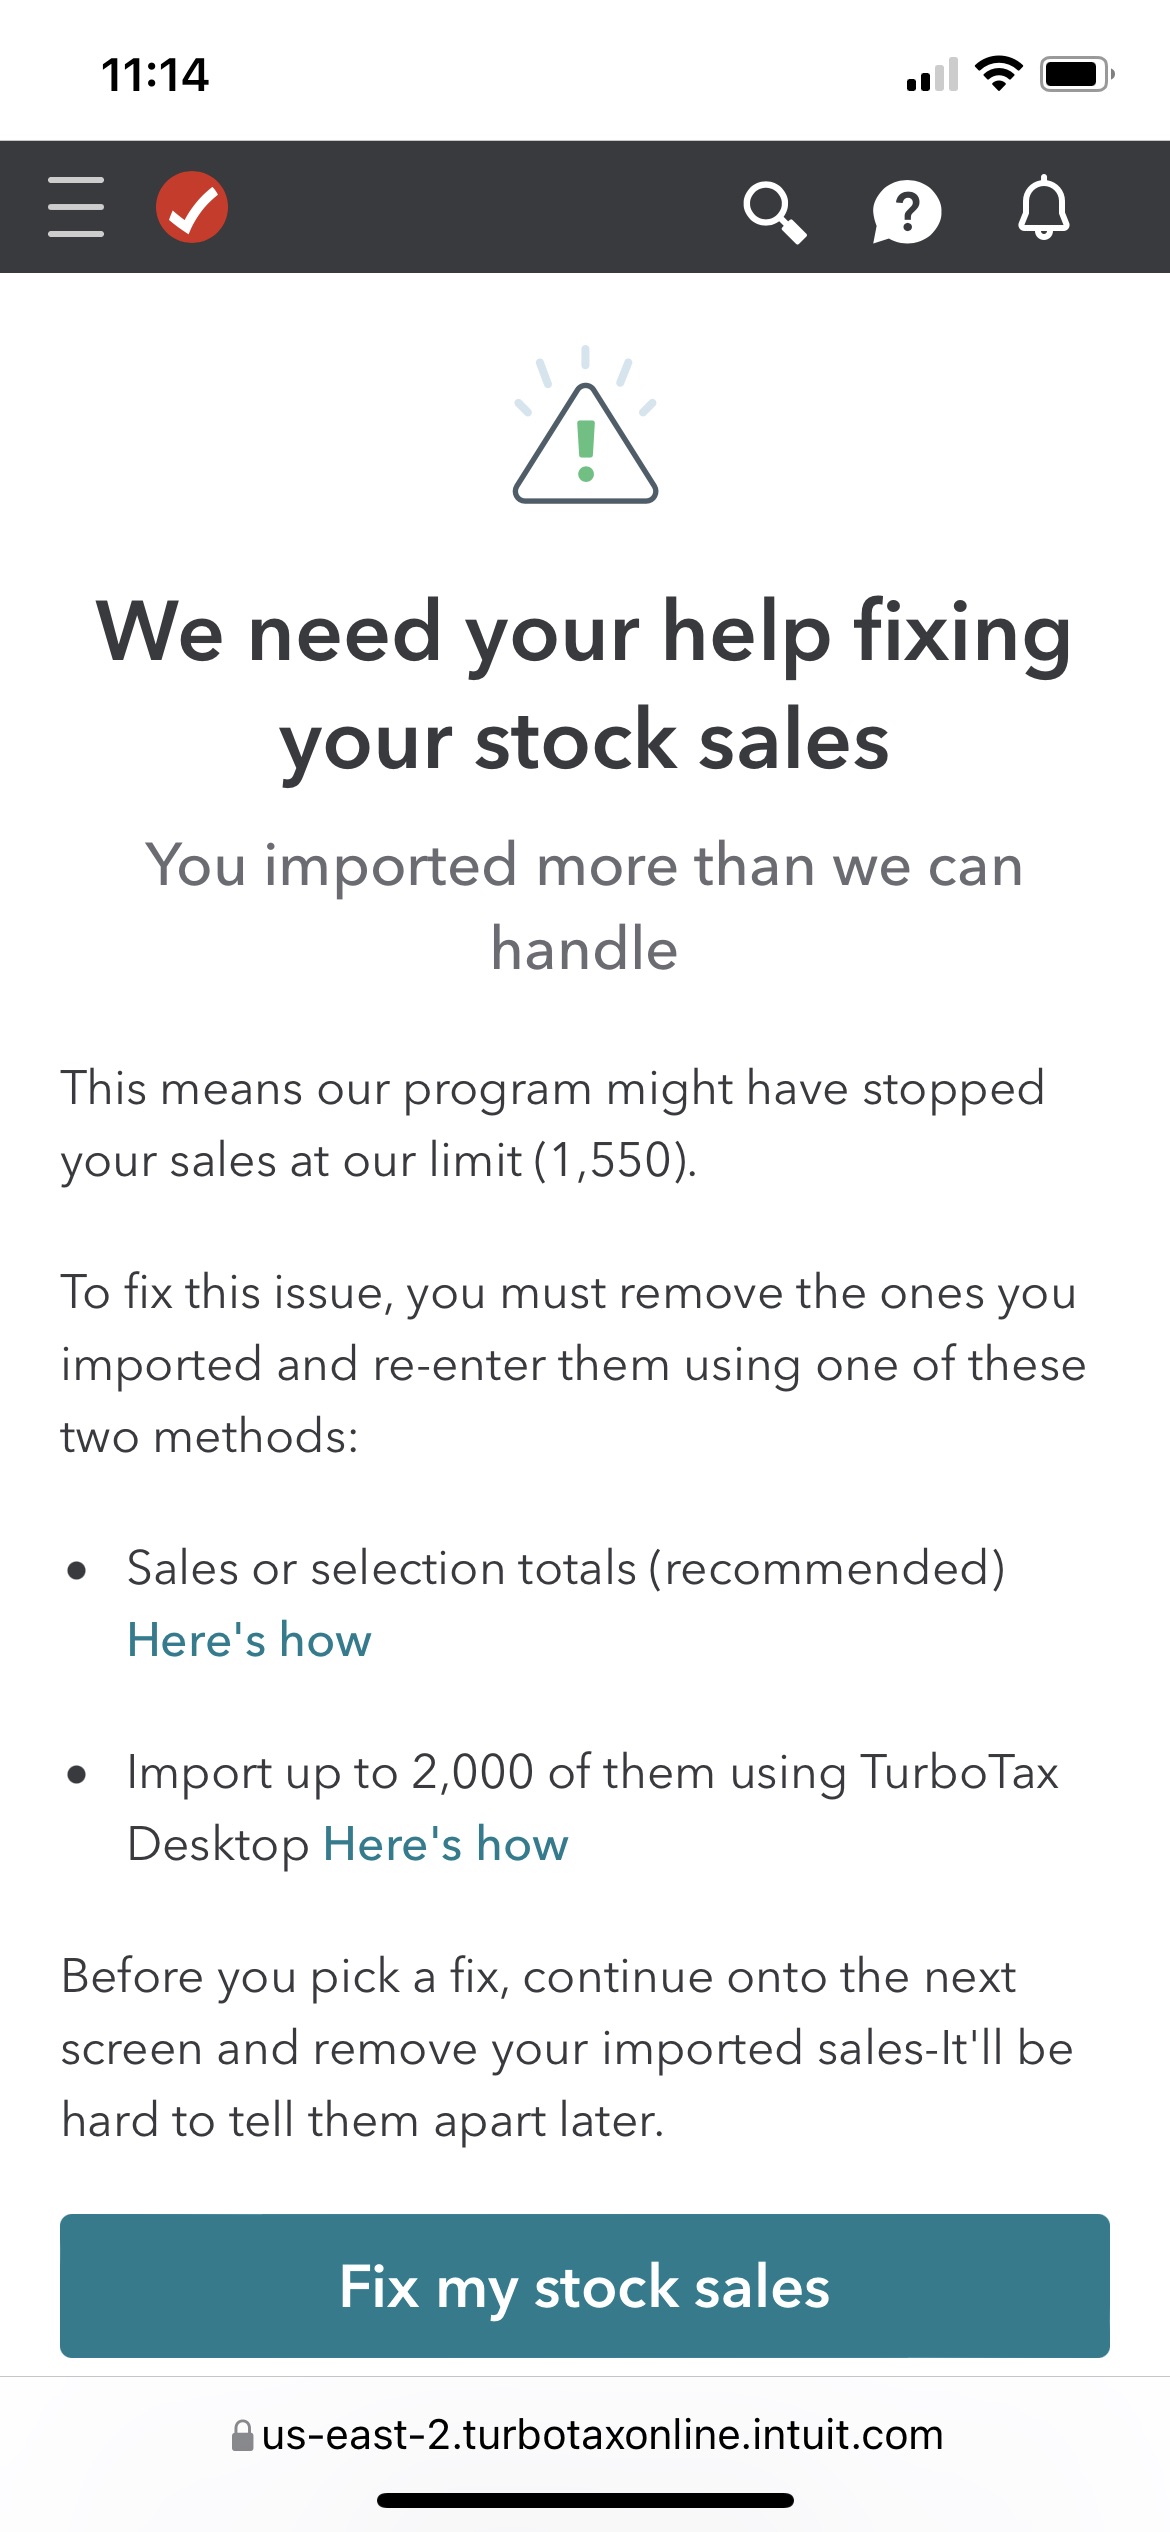Tap the TurboTax red checkmark logo
The height and width of the screenshot is (2532, 1170).
pos(192,207)
